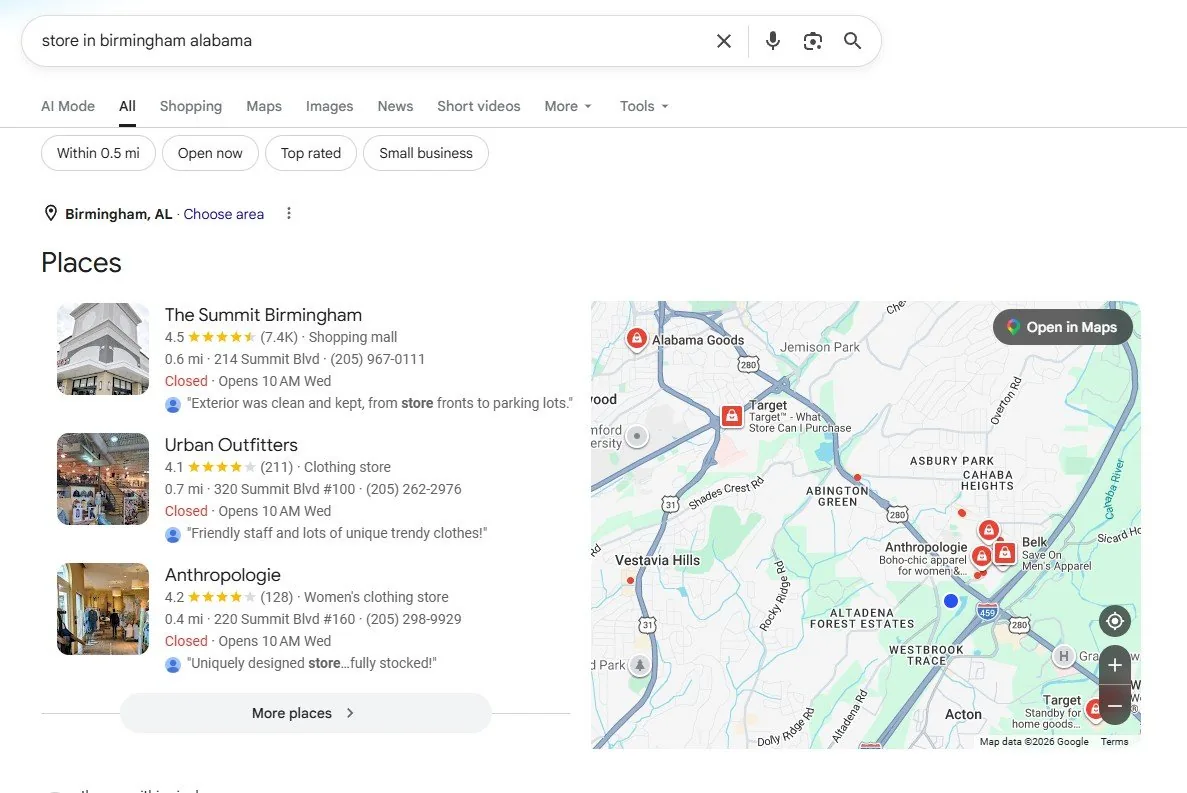This screenshot has width=1187, height=793.
Task: Switch to the Images tab
Action: pyautogui.click(x=329, y=106)
